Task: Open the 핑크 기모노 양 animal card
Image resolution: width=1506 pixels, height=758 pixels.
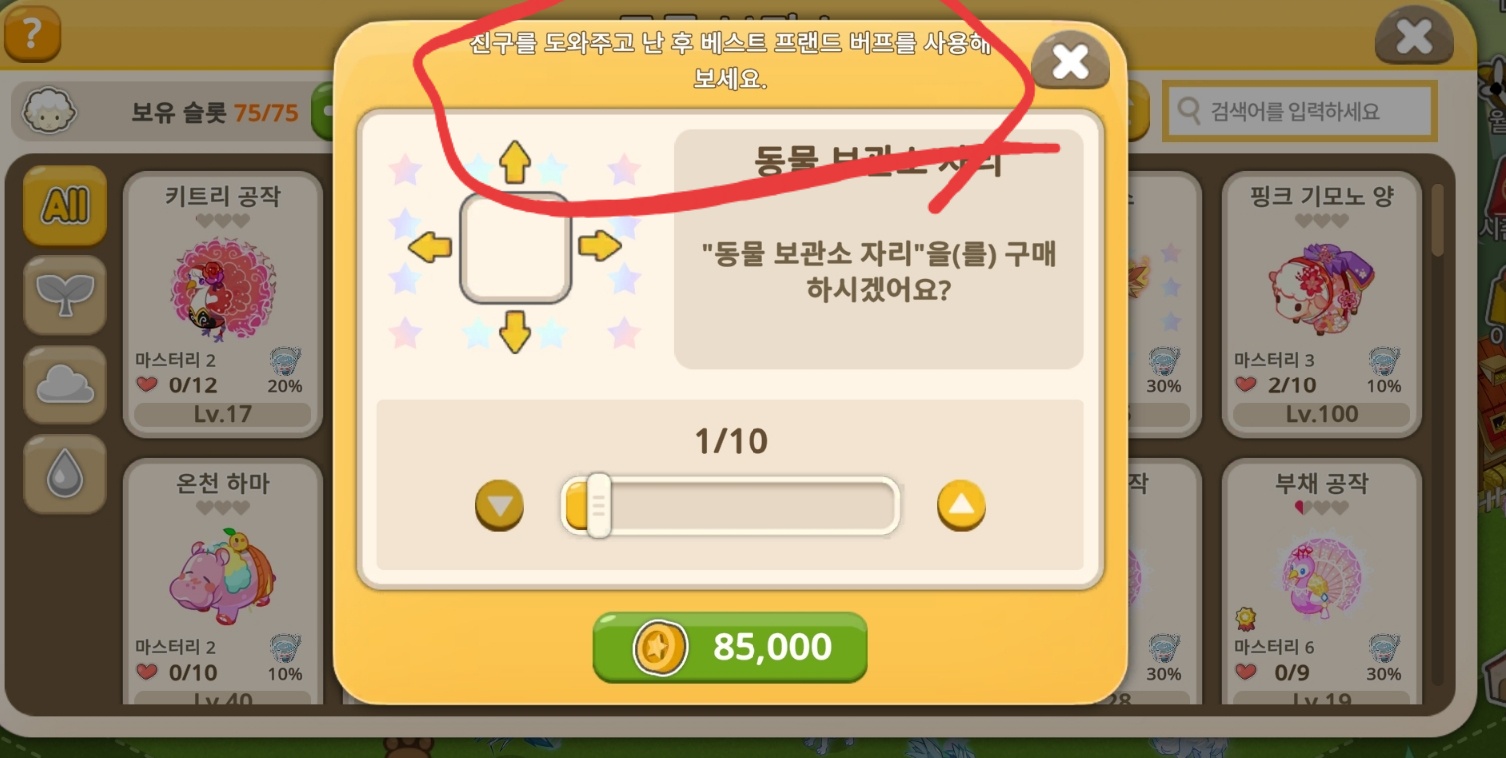Action: [1322, 304]
